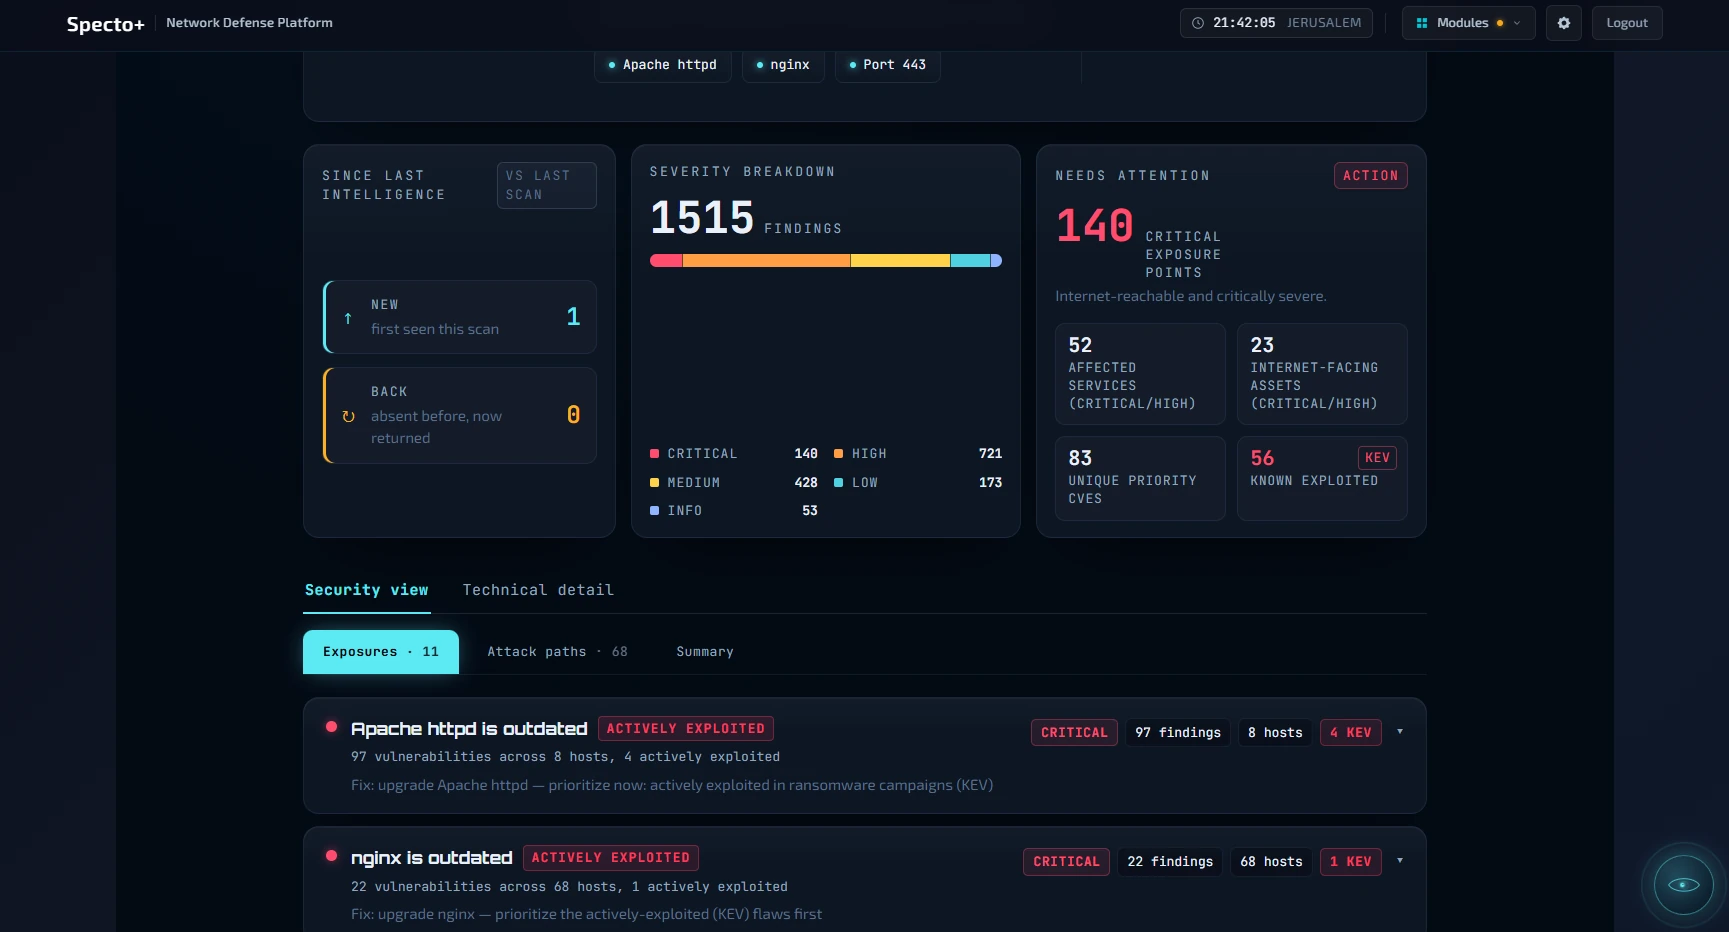This screenshot has height=932, width=1729.
Task: Click the HIGH legend swatch
Action: click(838, 454)
